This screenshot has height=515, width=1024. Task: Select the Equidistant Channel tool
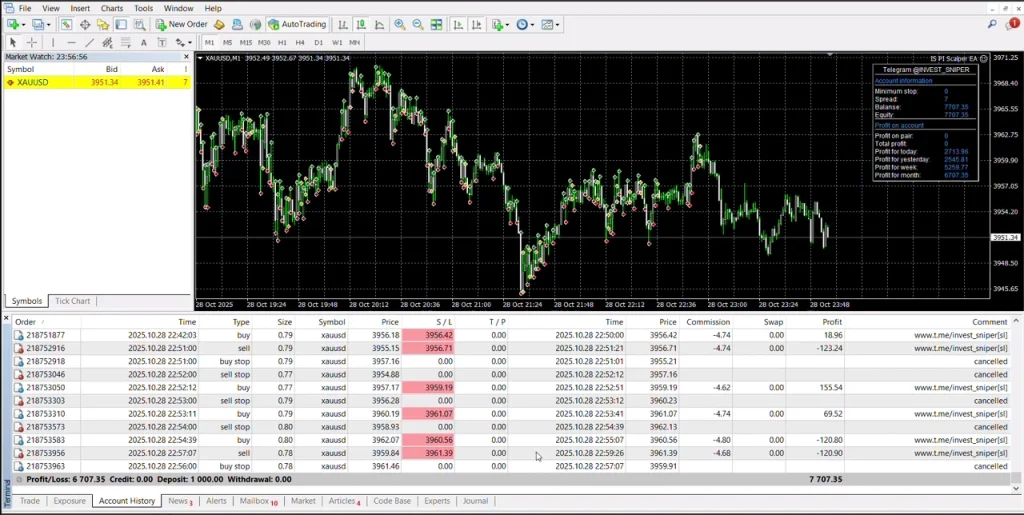pyautogui.click(x=107, y=42)
